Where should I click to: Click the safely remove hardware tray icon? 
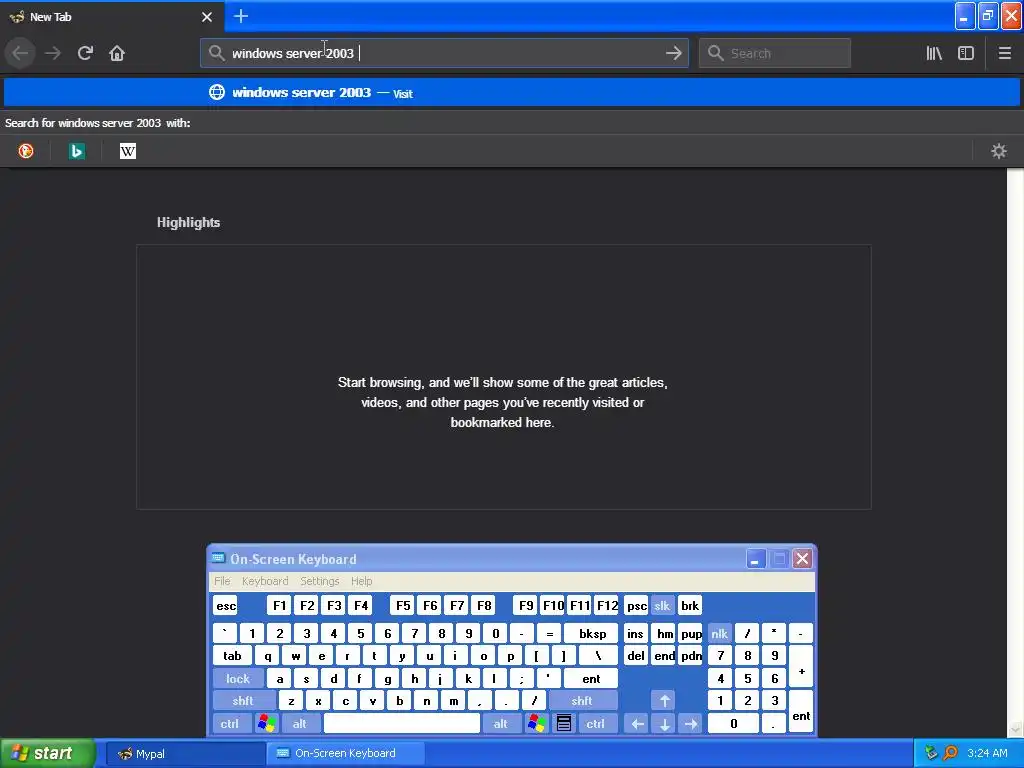(931, 753)
